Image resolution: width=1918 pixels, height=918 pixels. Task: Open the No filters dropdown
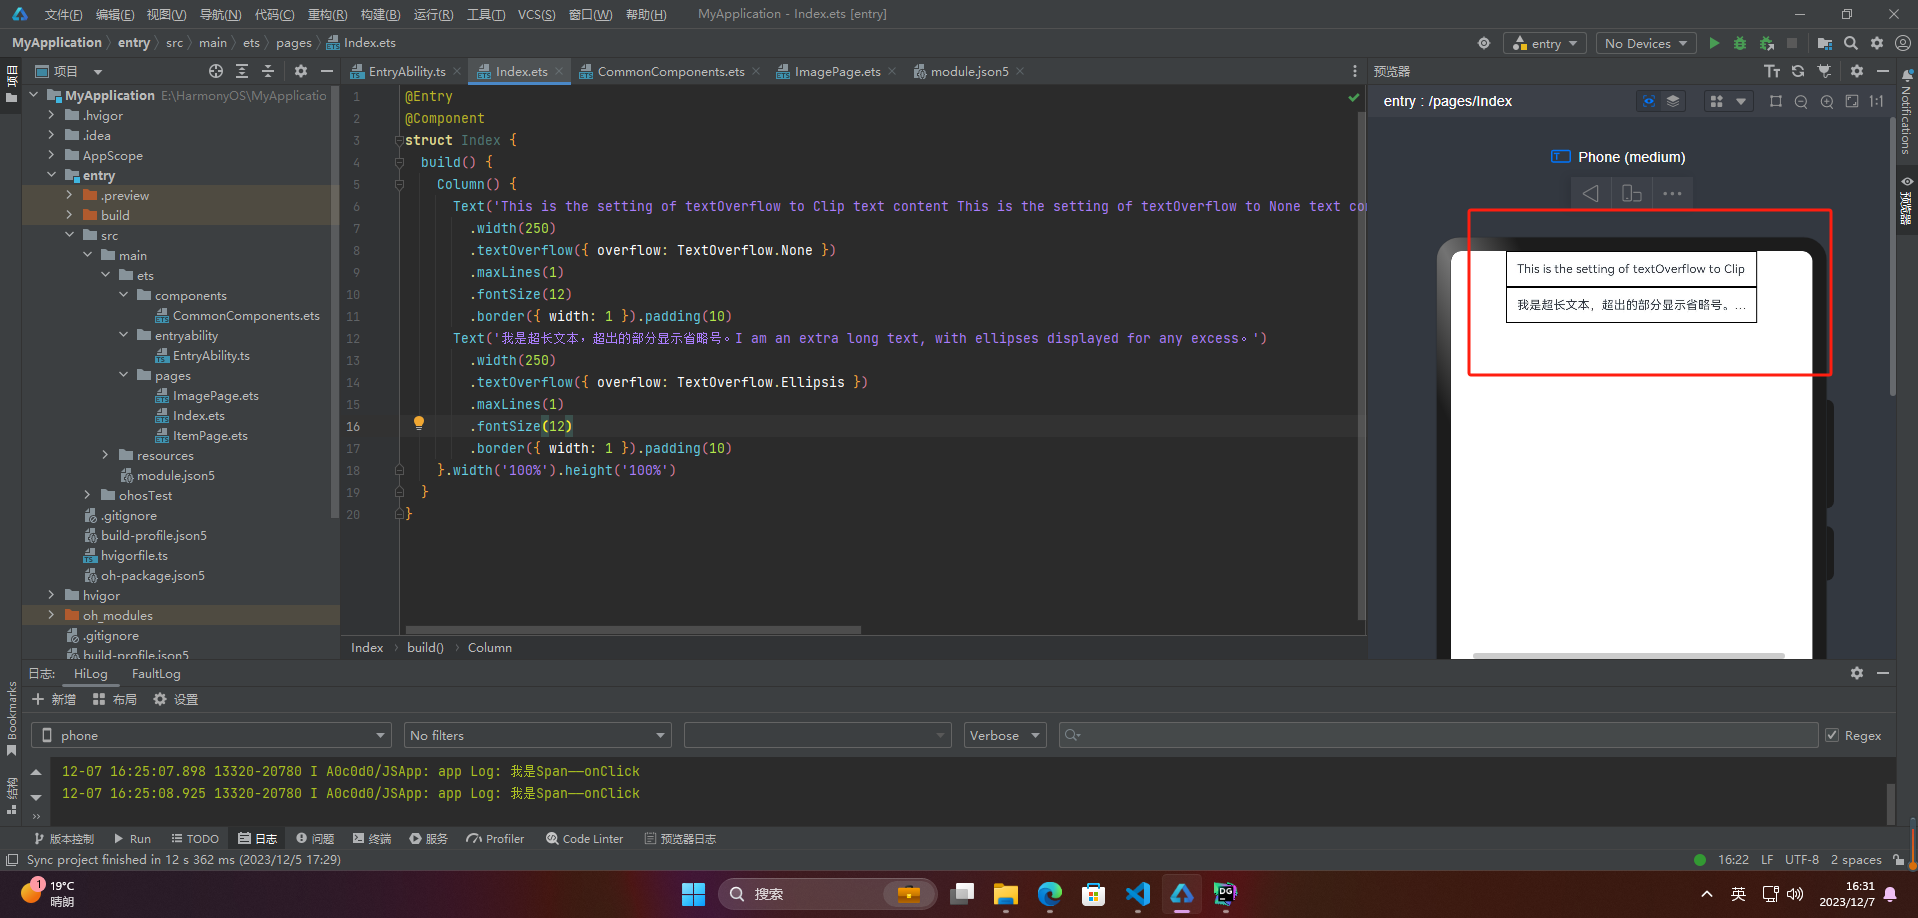click(x=537, y=735)
